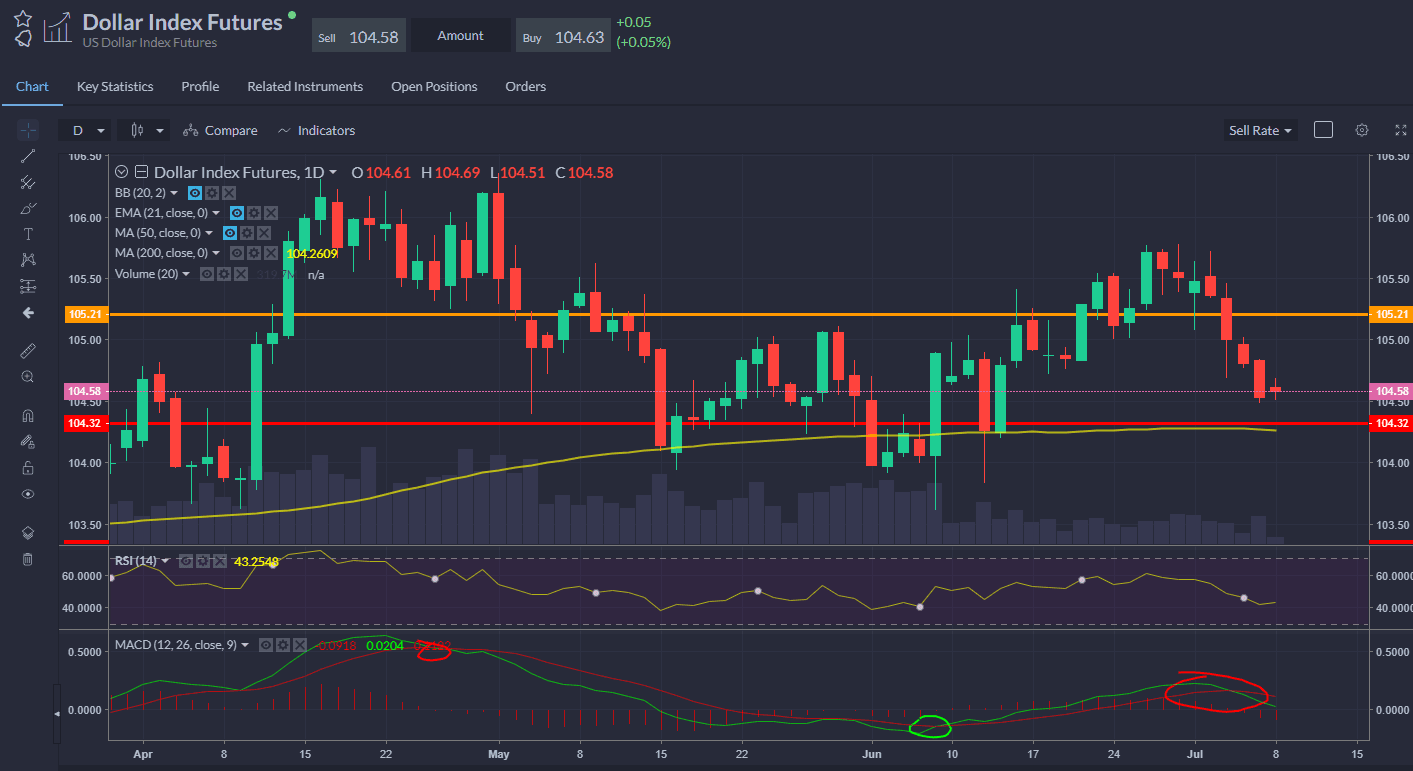Viewport: 1413px width, 771px height.
Task: Open the D timeframe dropdown
Action: tap(84, 130)
